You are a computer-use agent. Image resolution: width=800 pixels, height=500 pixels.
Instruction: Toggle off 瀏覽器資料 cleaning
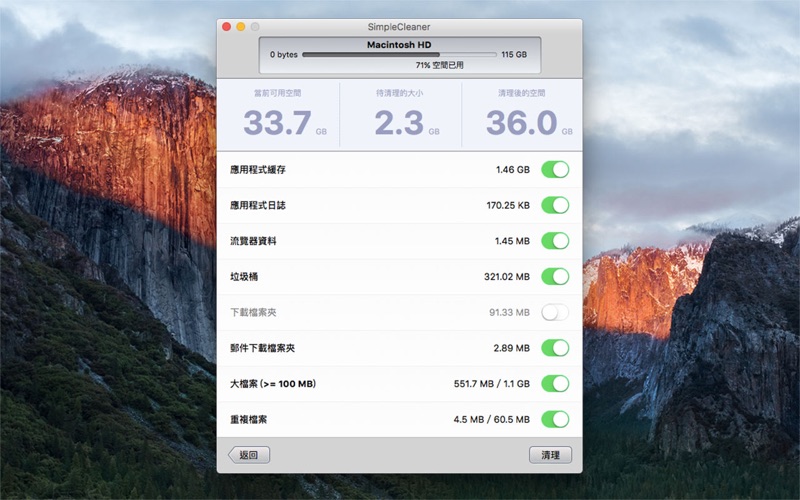point(555,241)
